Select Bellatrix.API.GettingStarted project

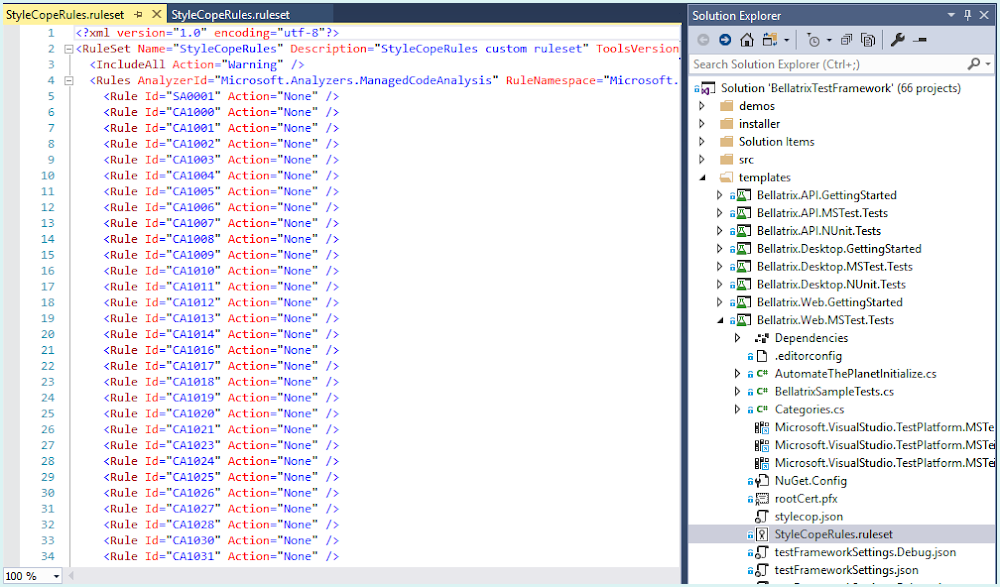827,195
